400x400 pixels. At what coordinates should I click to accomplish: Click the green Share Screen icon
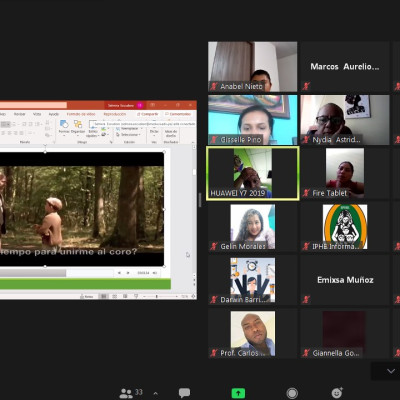point(238,393)
